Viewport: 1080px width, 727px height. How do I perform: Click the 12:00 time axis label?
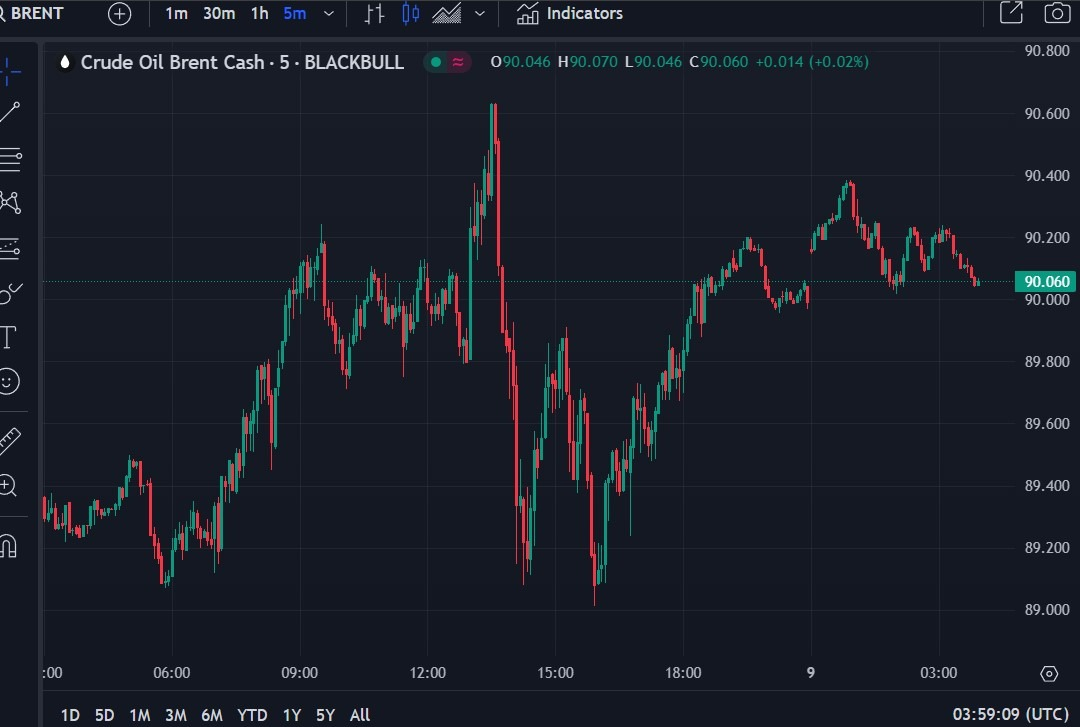(x=428, y=672)
